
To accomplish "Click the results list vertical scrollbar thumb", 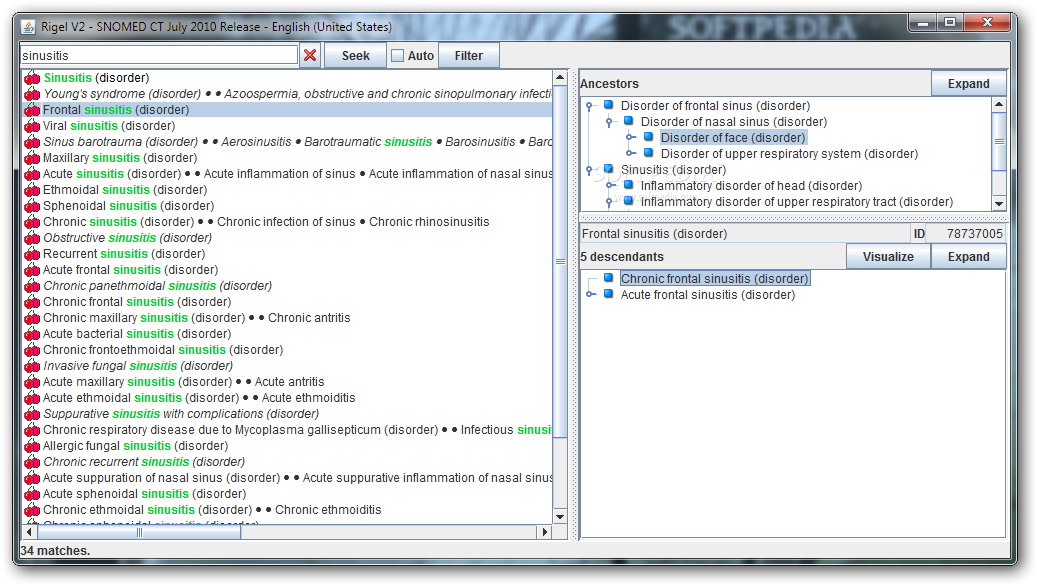I will coord(560,261).
